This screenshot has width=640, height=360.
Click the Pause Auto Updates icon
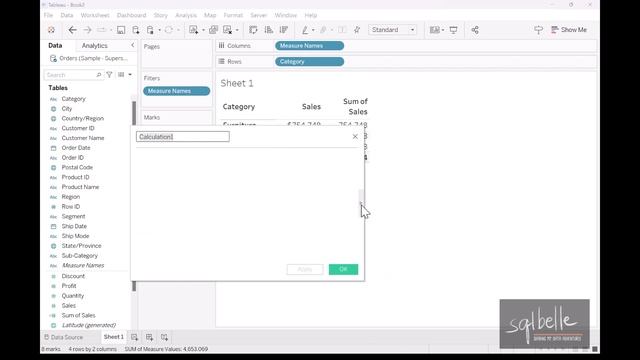coord(150,30)
